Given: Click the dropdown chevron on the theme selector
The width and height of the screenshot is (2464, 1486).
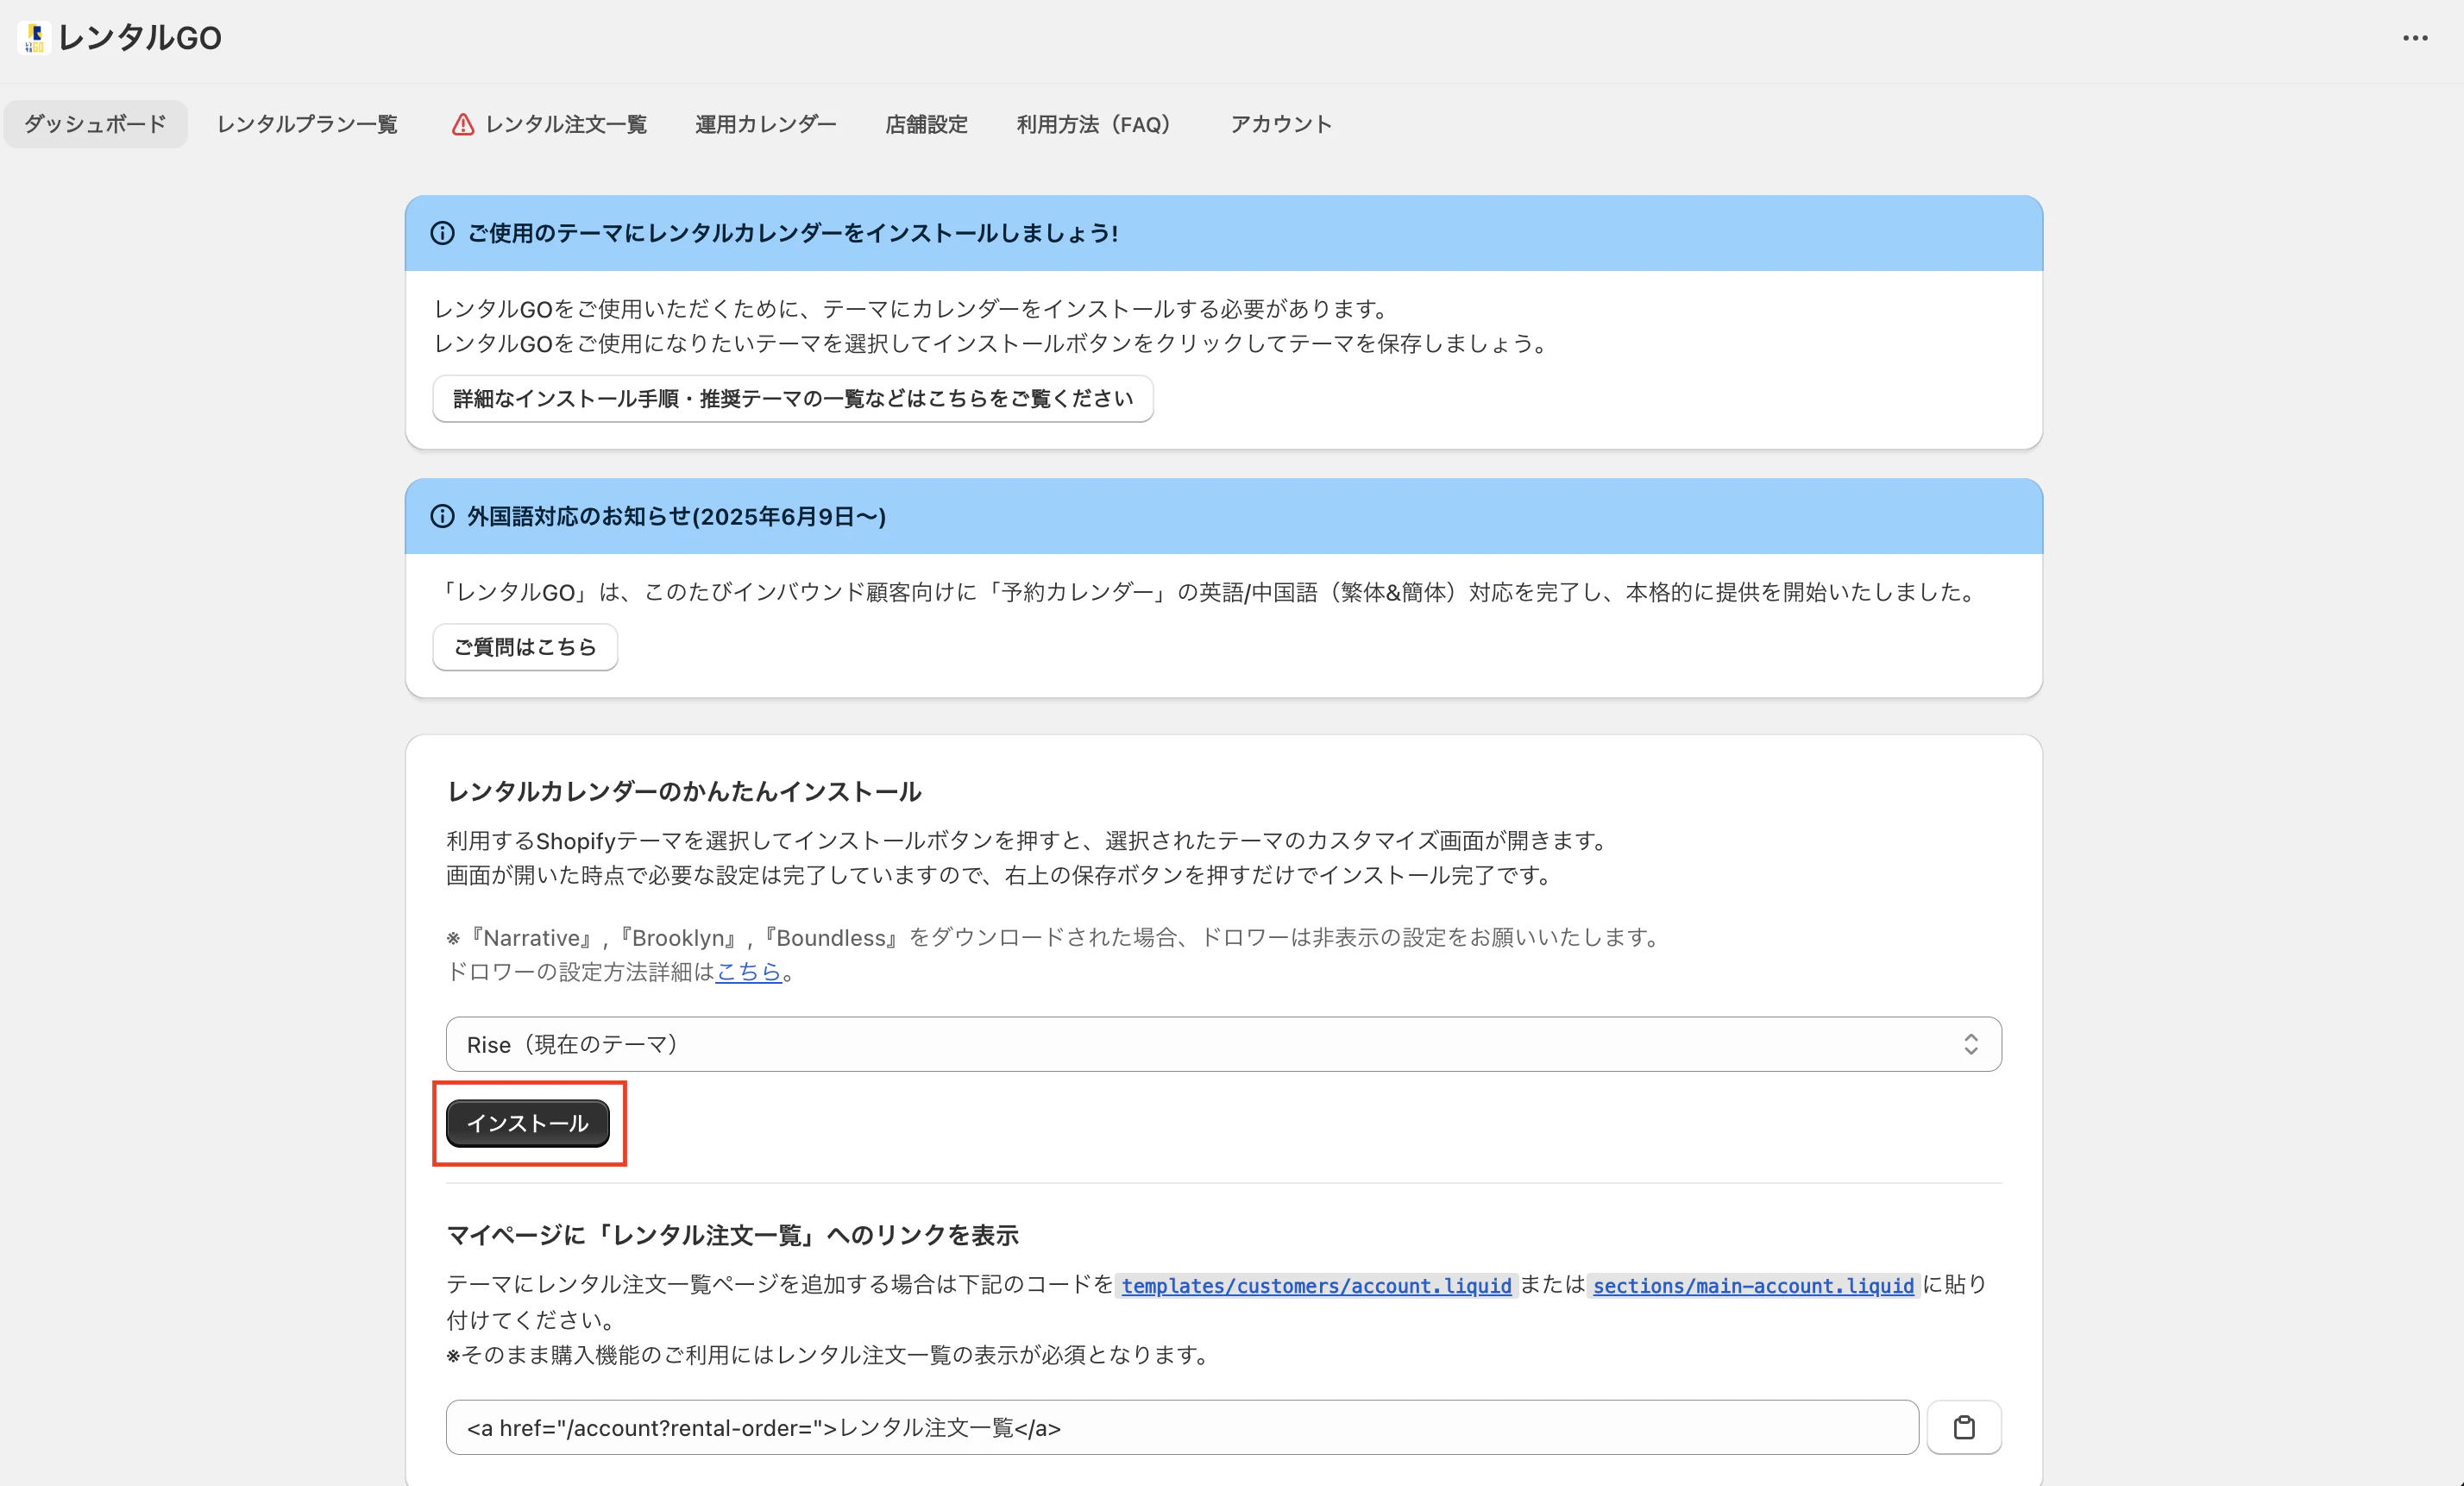Looking at the screenshot, I should coord(1970,1043).
